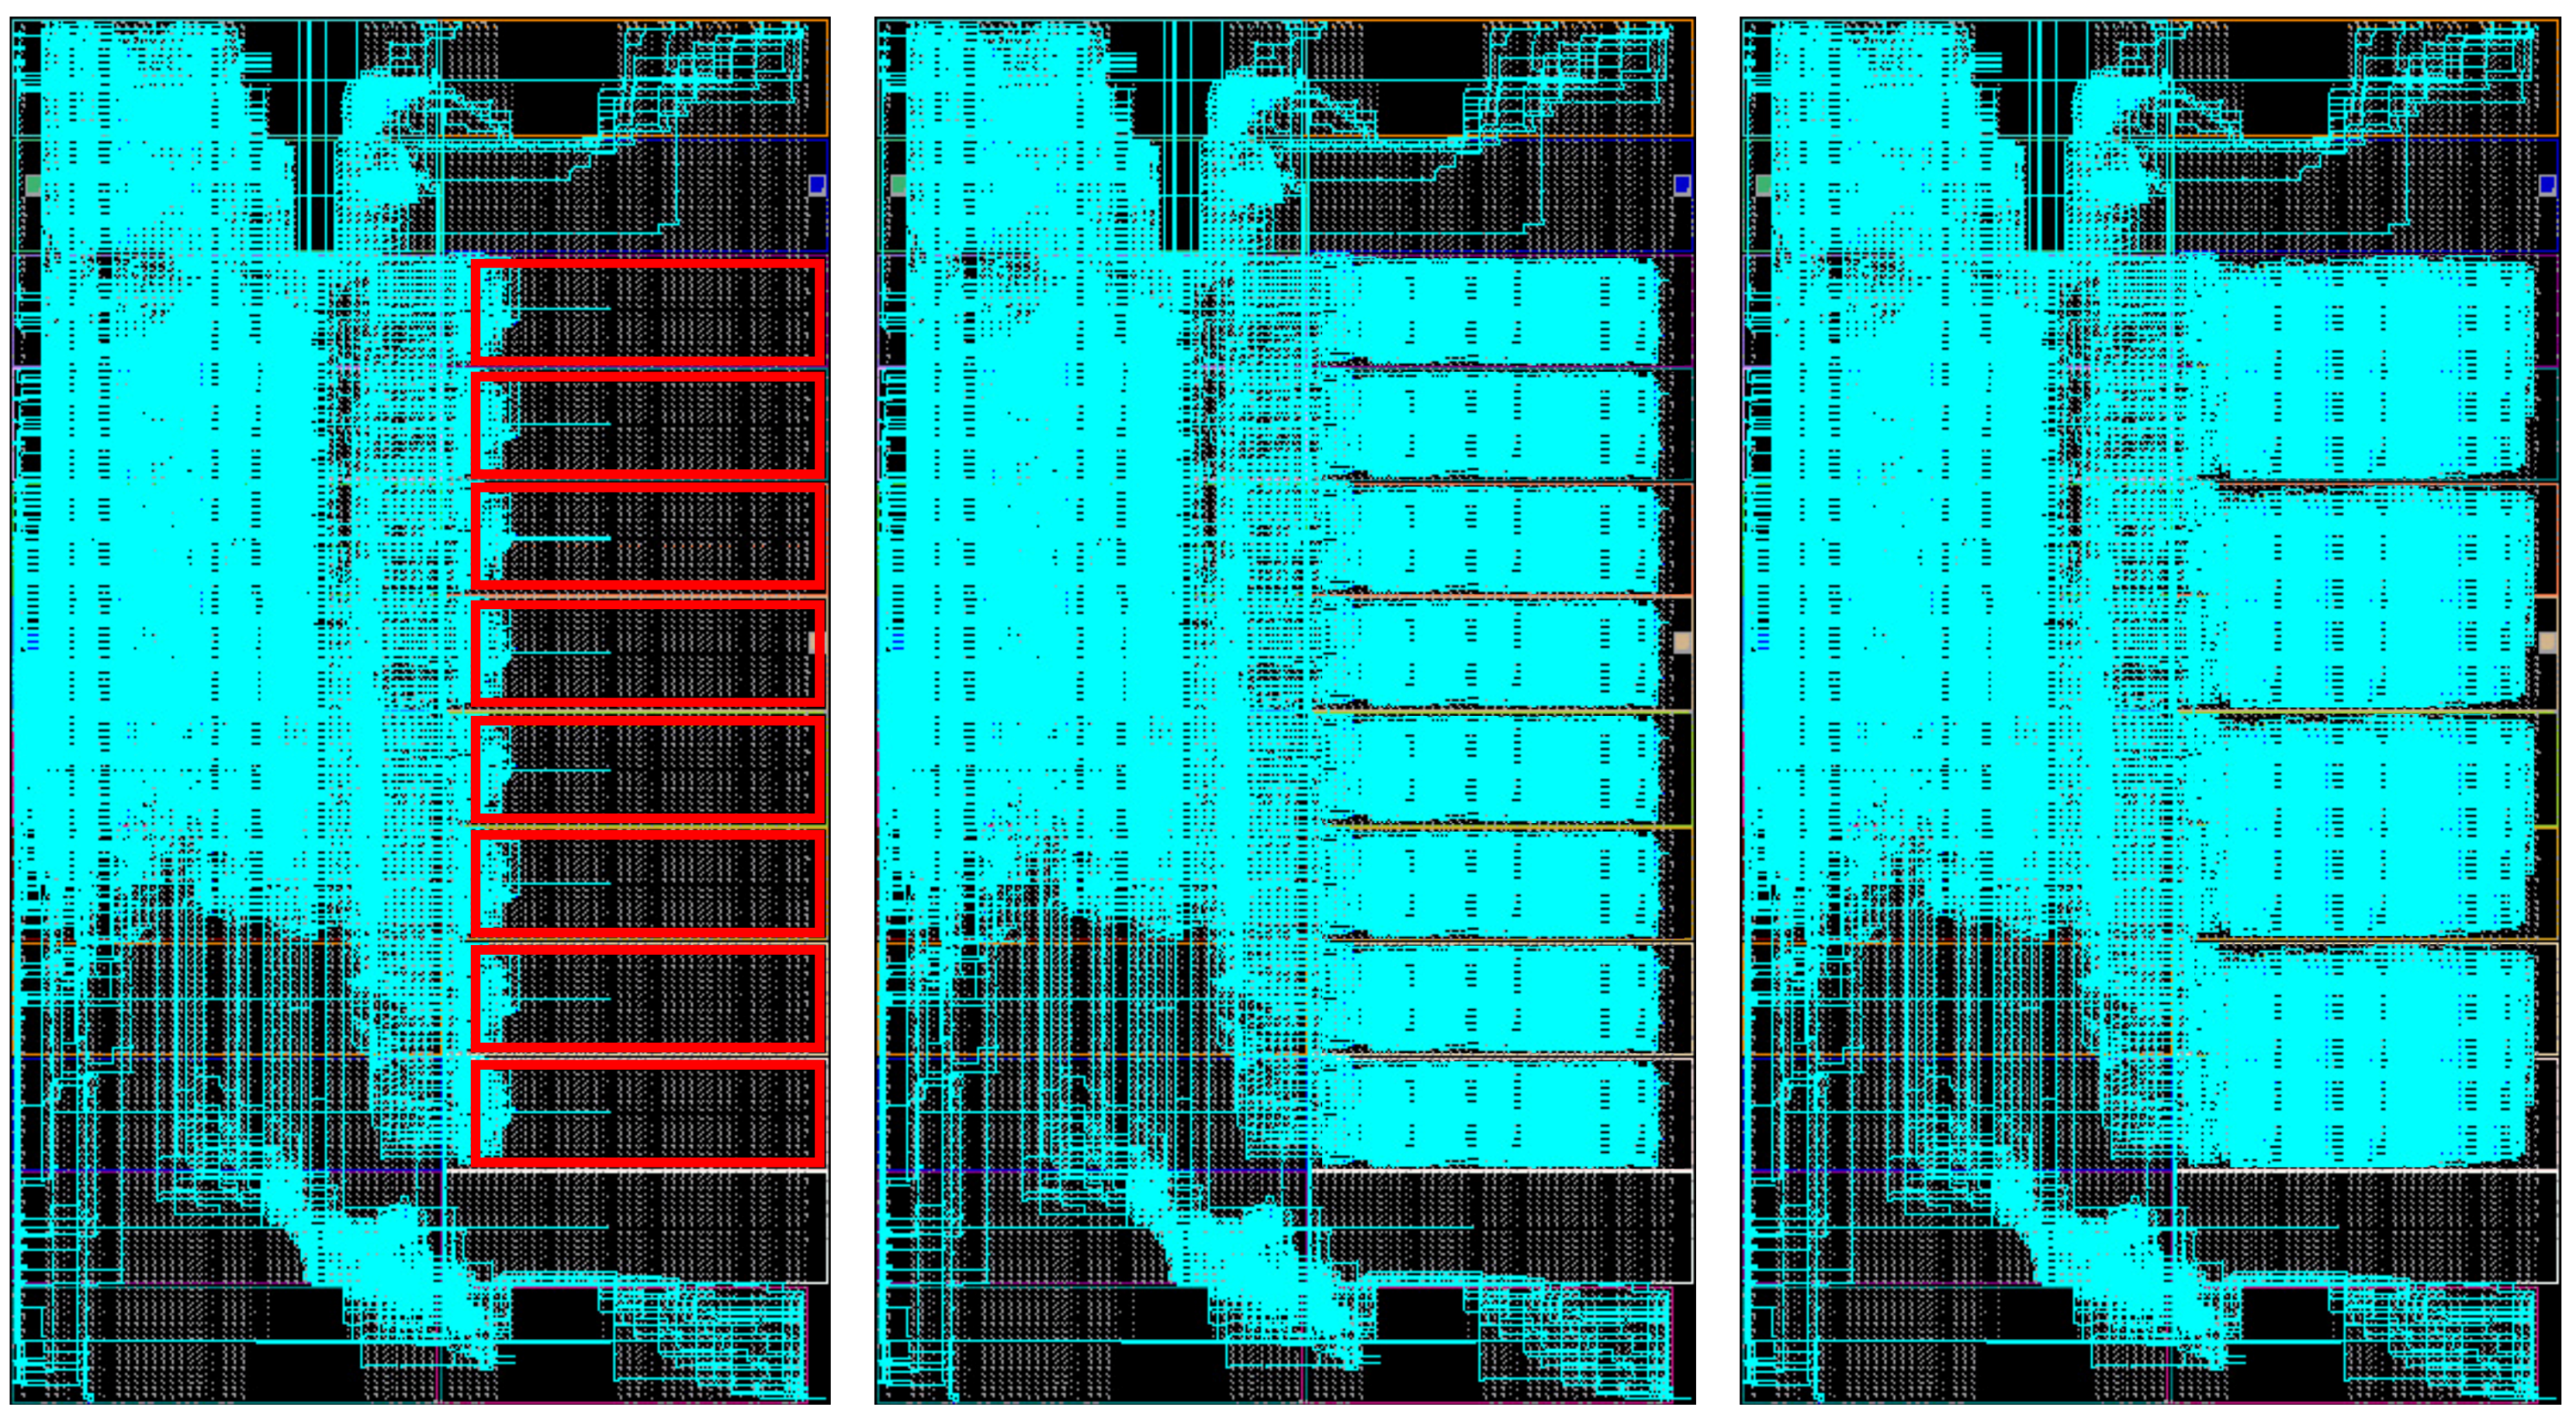Click the beige marker in right layout

pyautogui.click(x=2549, y=642)
